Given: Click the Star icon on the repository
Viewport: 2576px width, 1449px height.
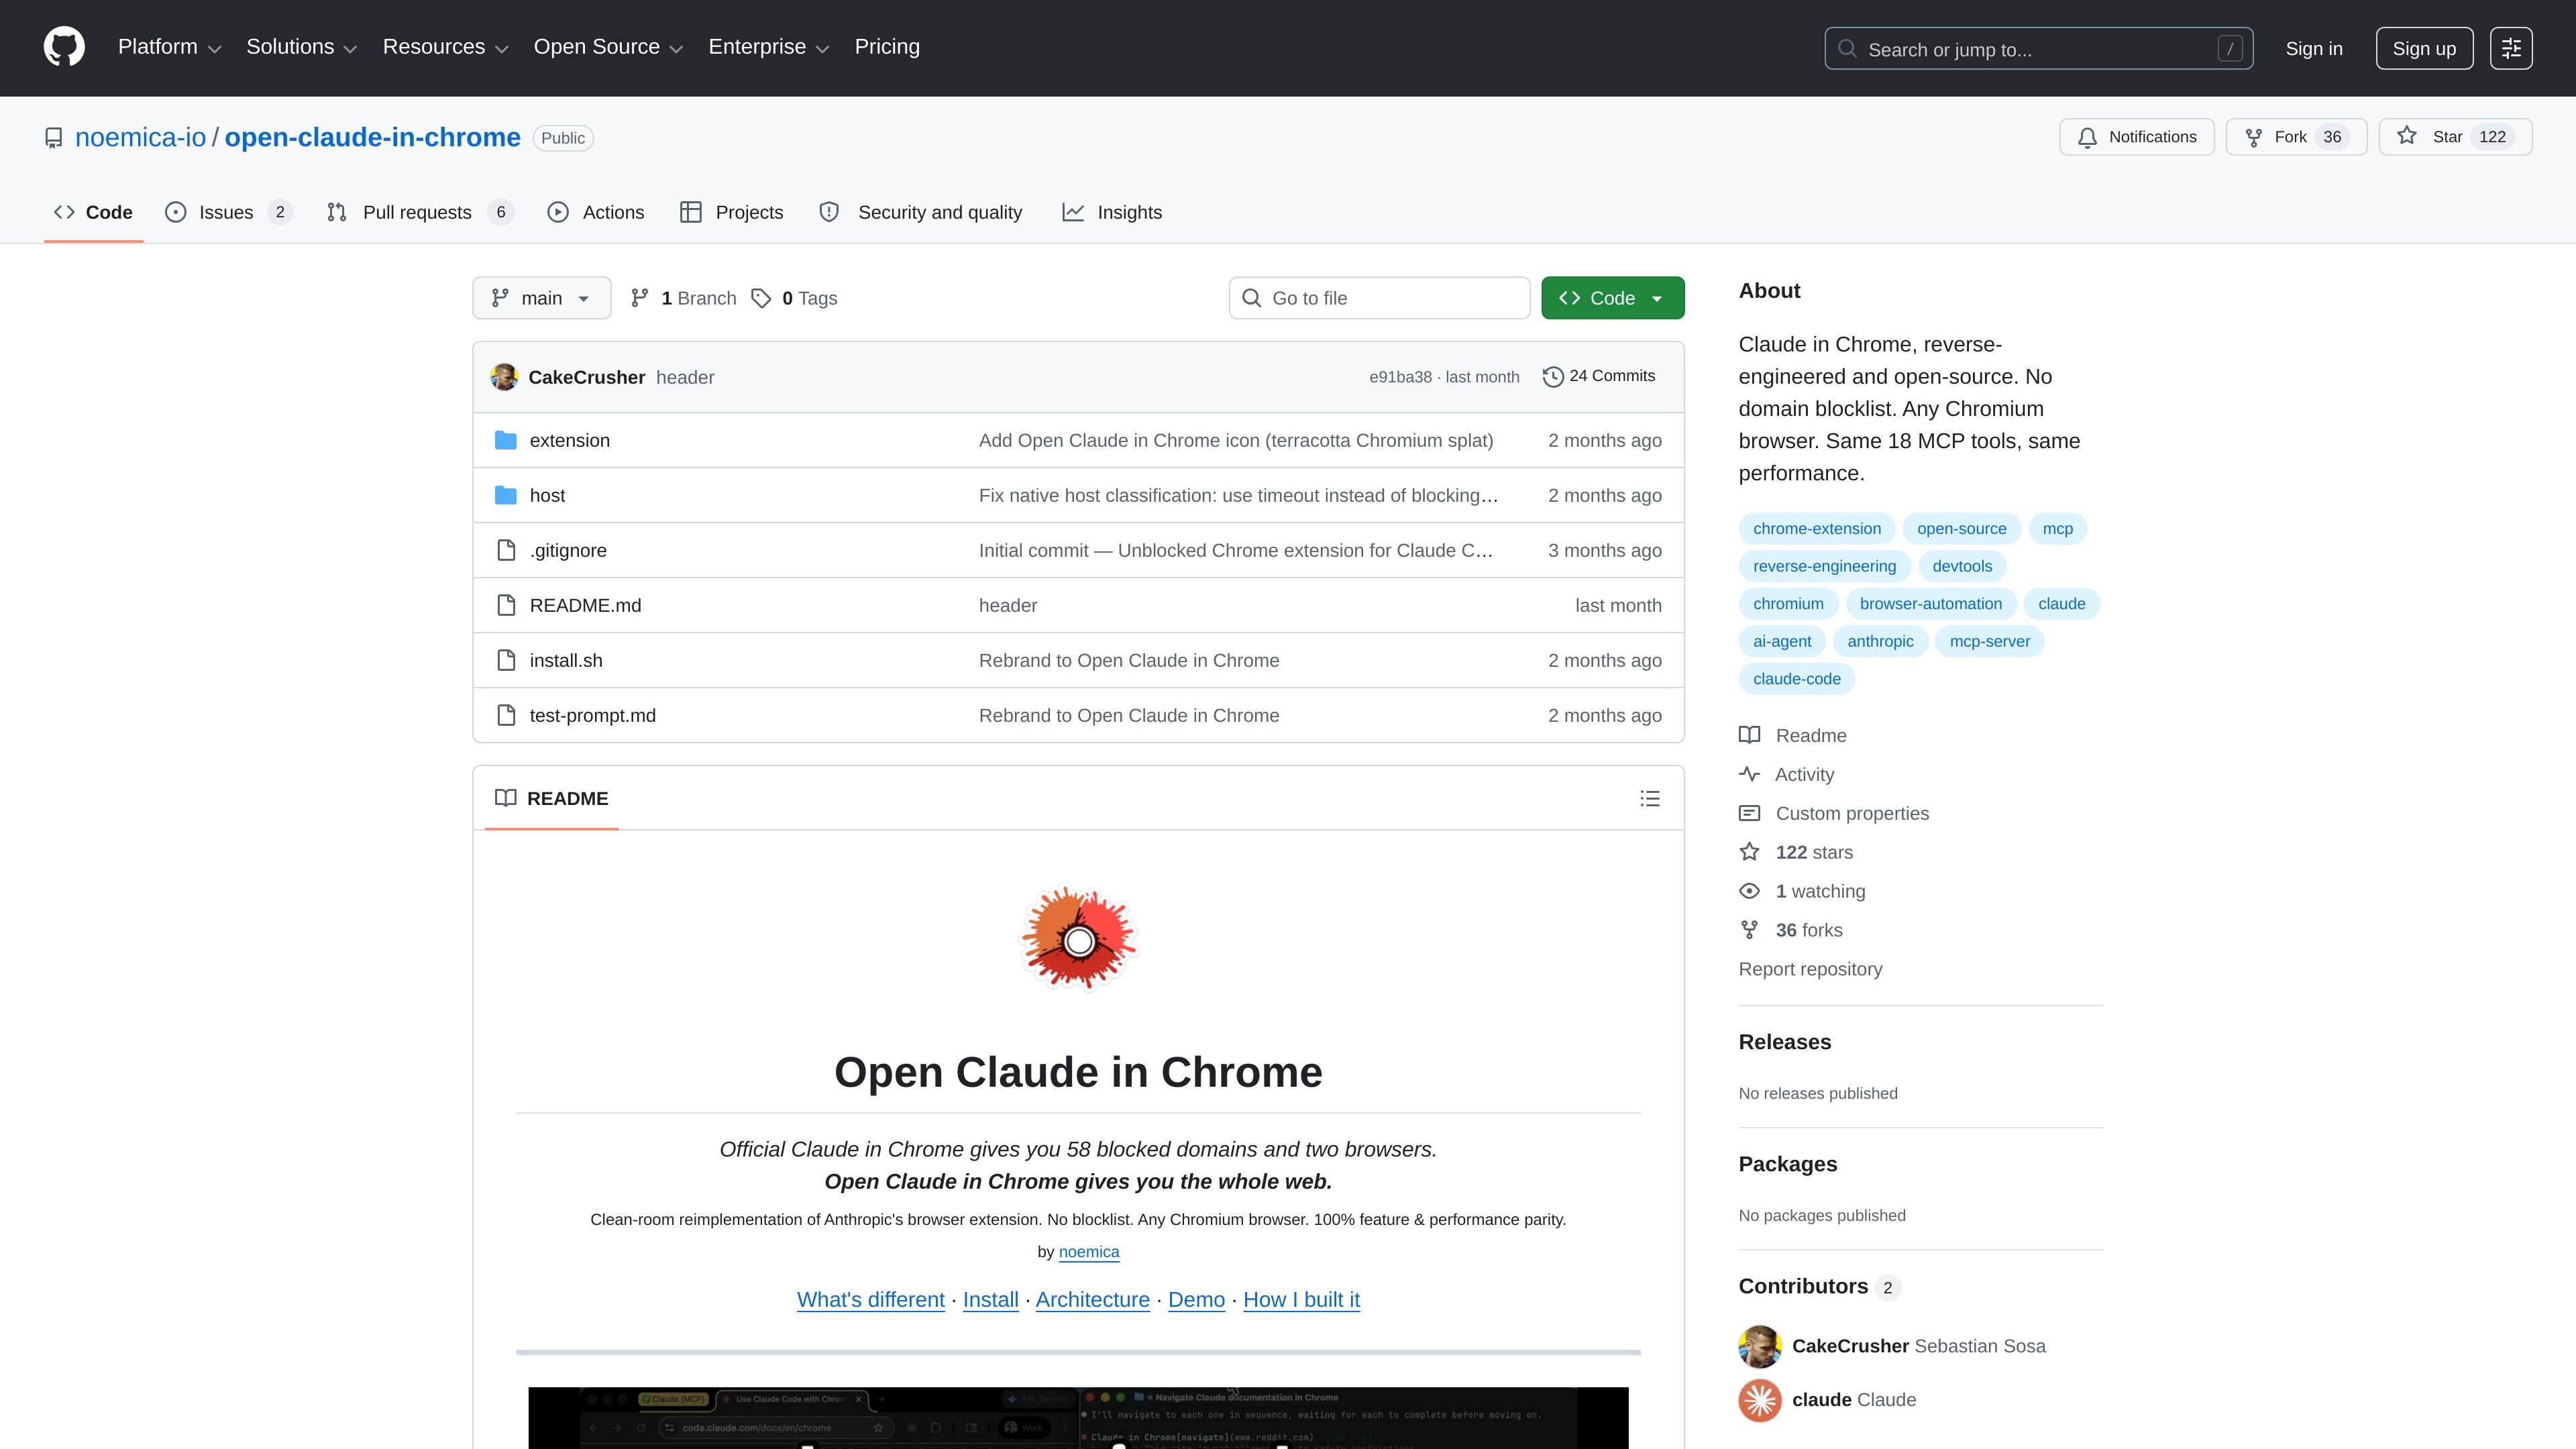Looking at the screenshot, I should 2406,136.
